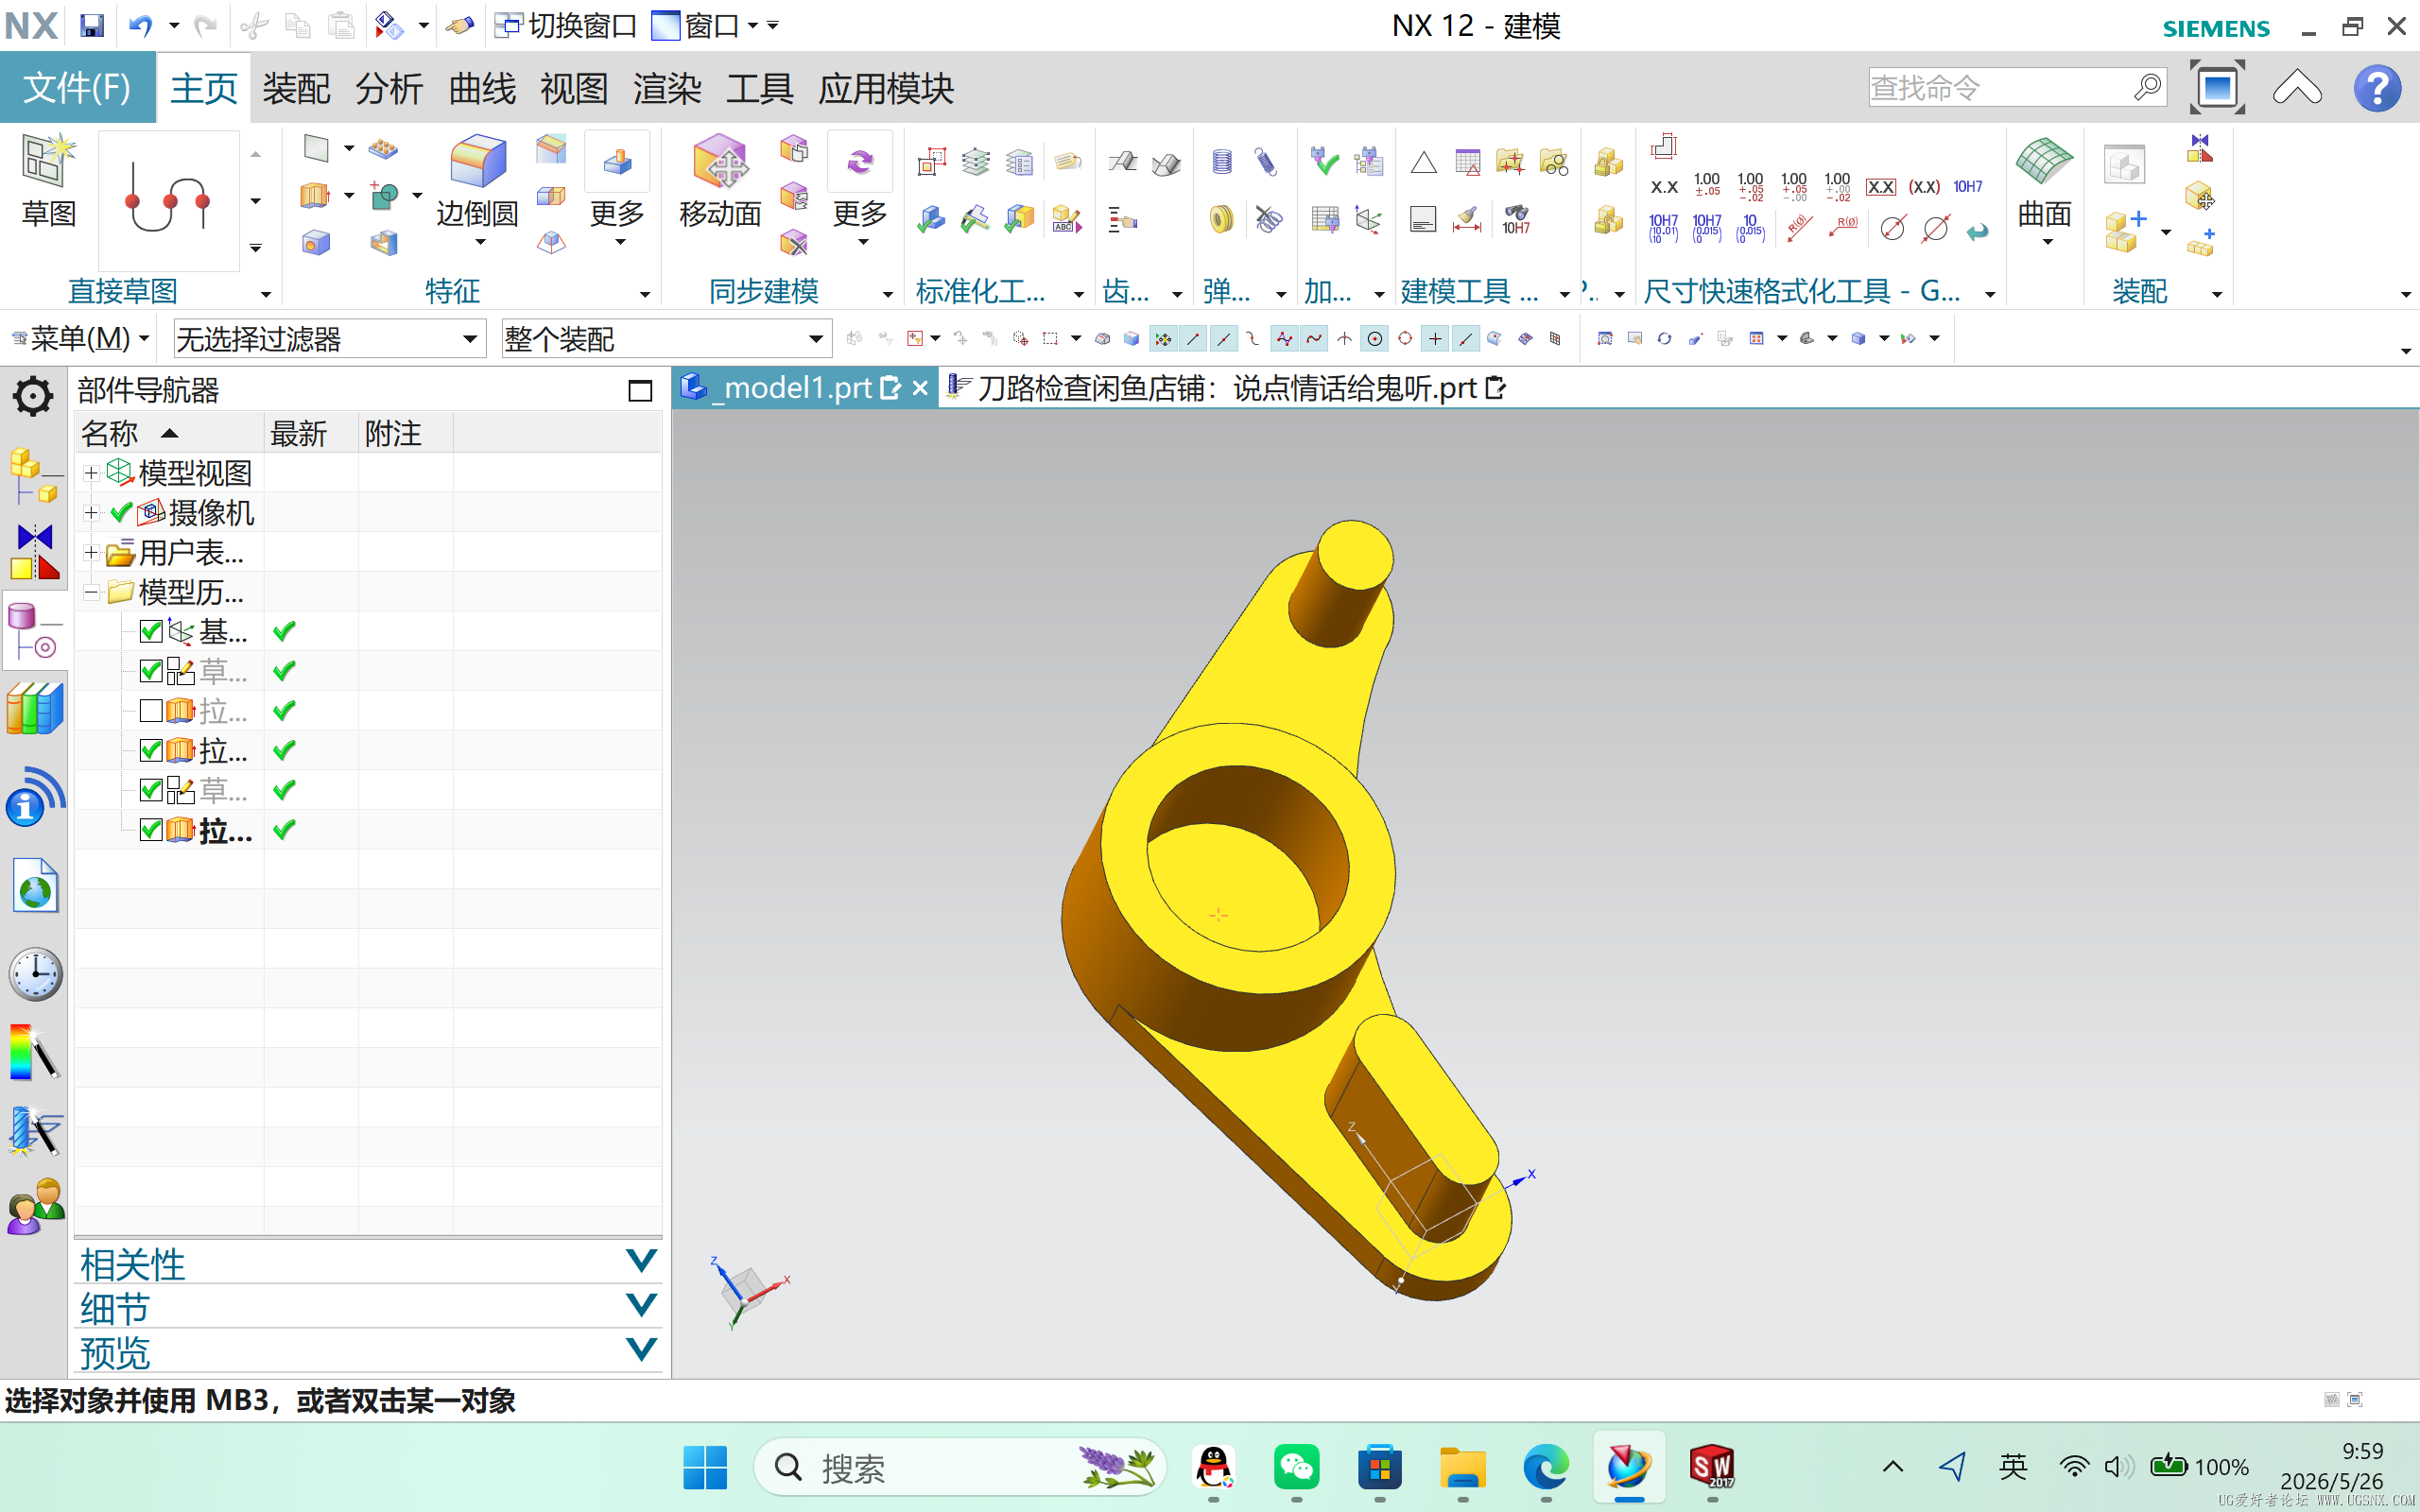Select the Edge Blend (边倒圆) tool
Image resolution: width=2420 pixels, height=1512 pixels.
tap(478, 162)
